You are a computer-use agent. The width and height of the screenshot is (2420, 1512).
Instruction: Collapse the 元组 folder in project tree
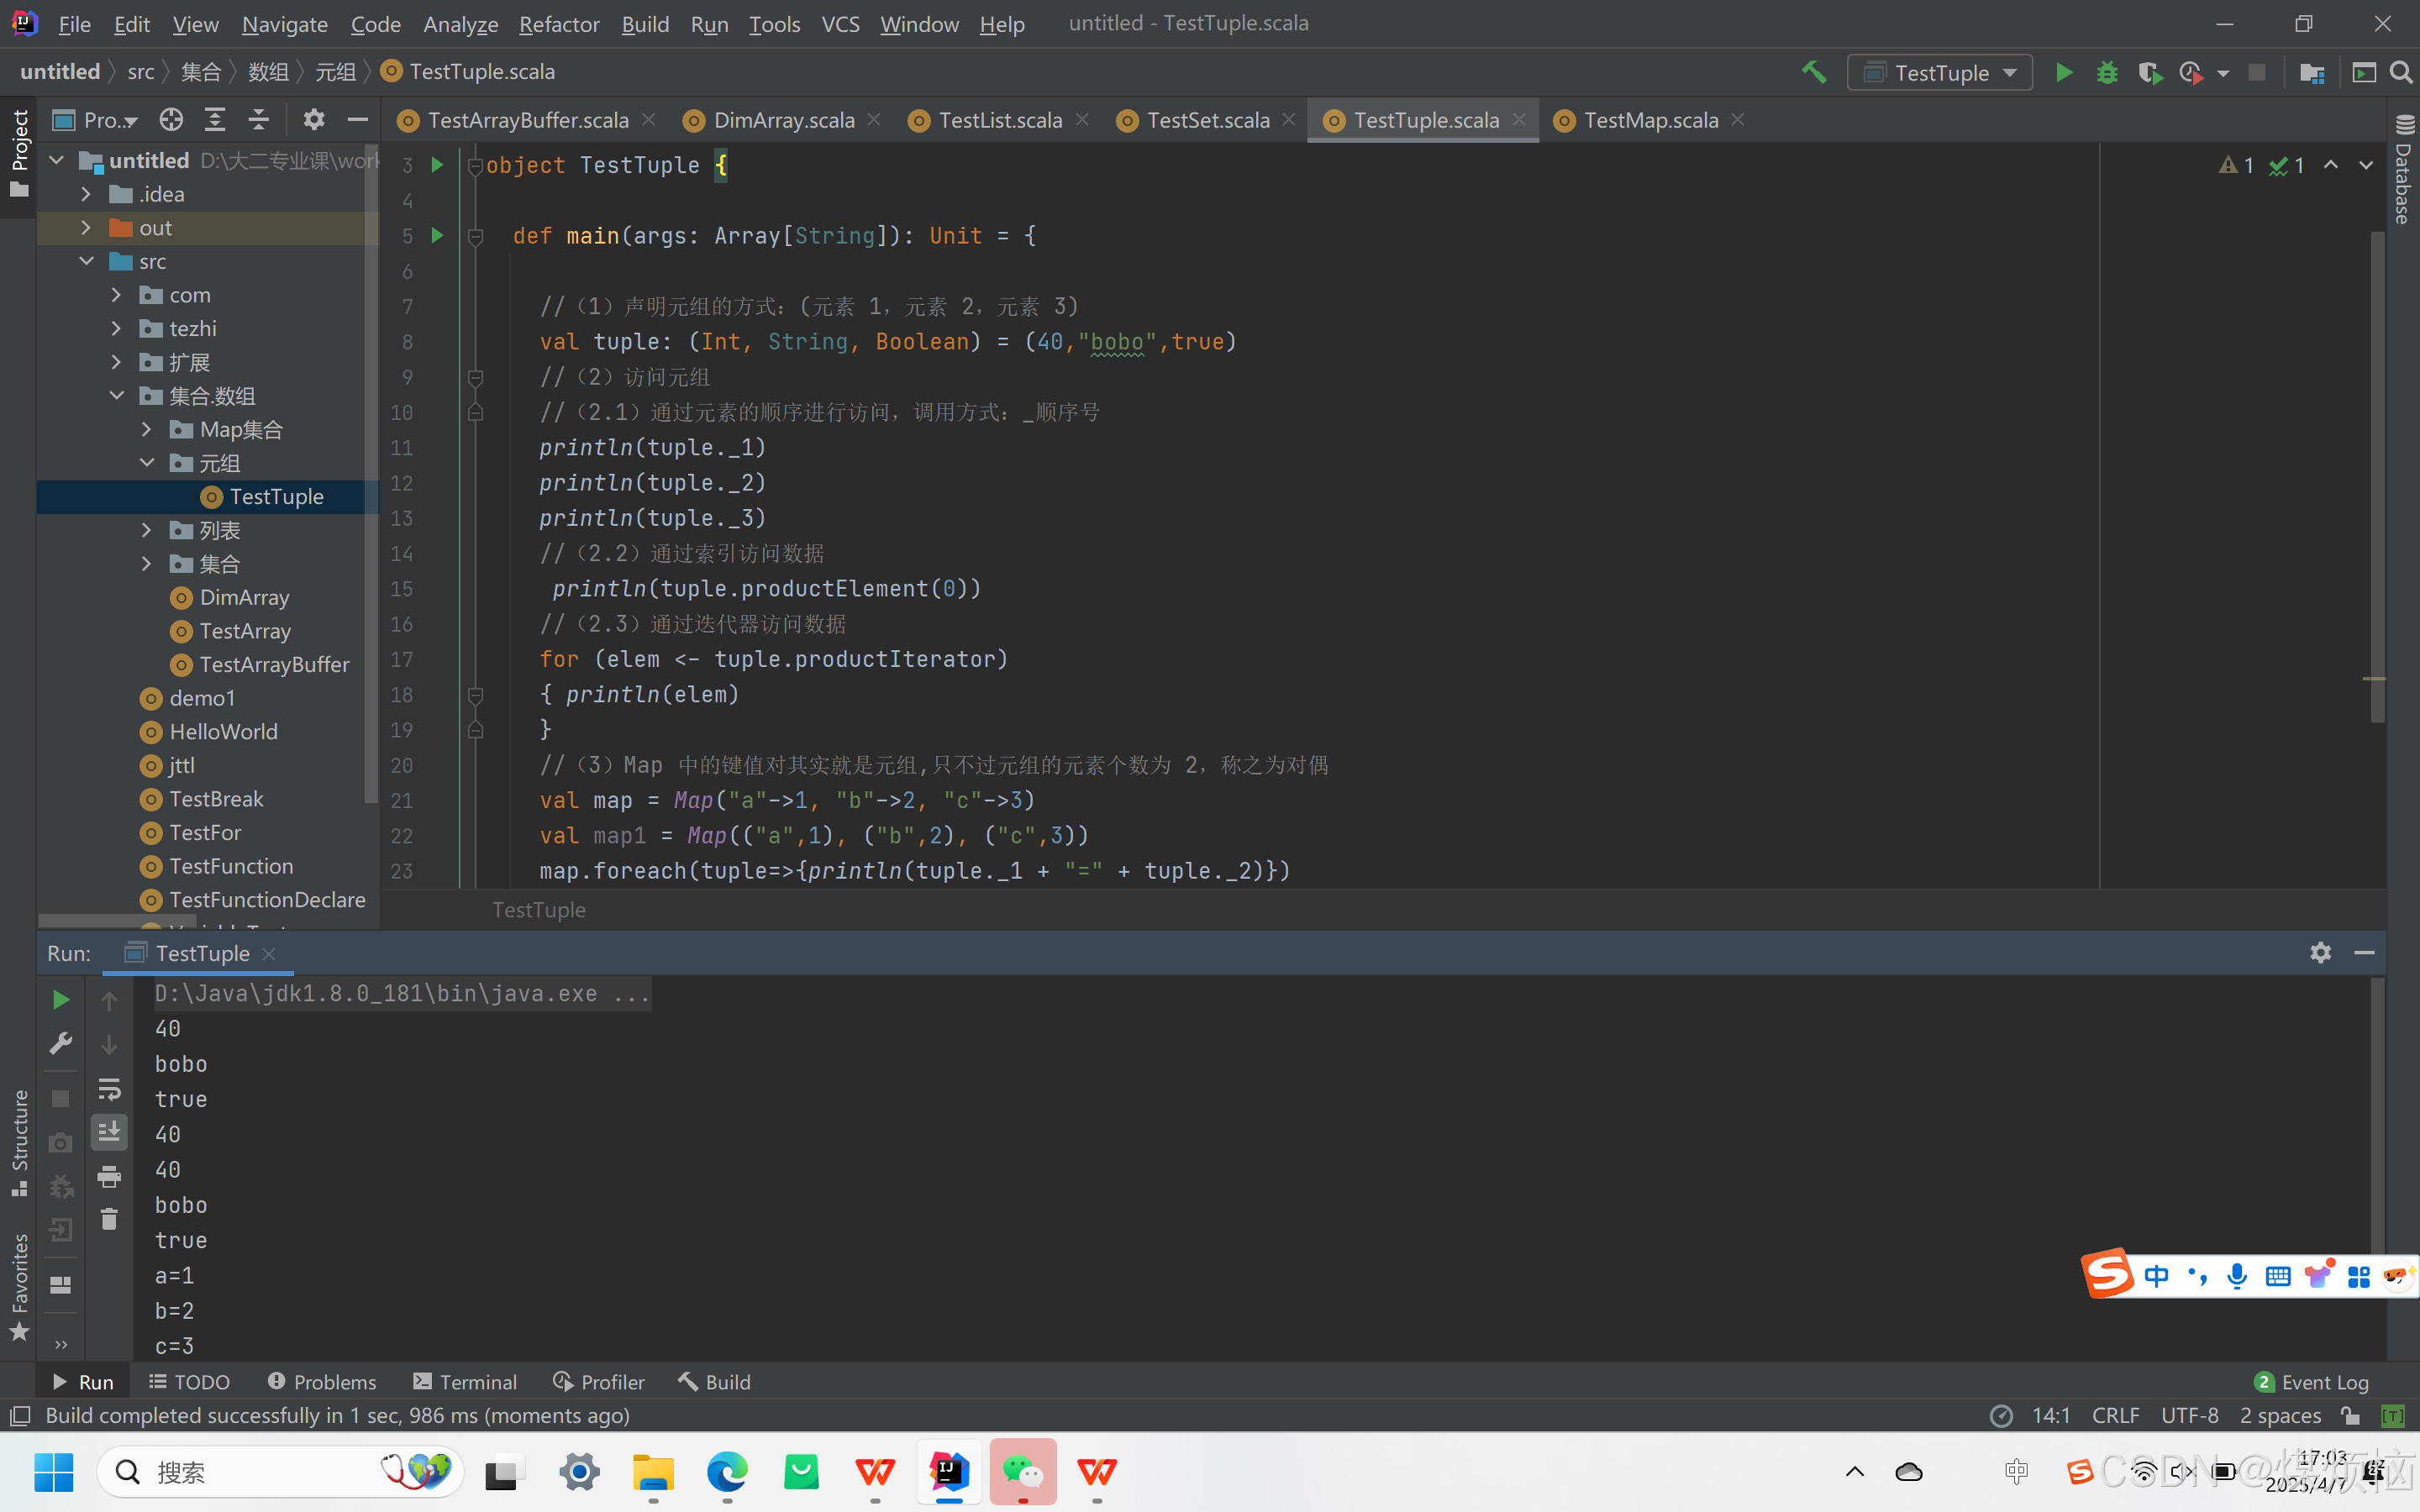click(x=147, y=463)
